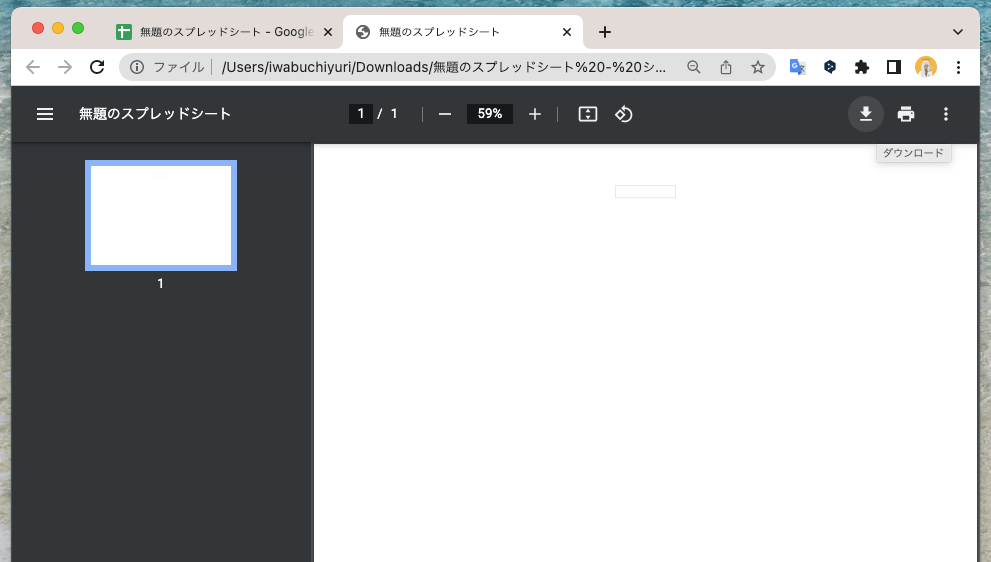
Task: Click the address bar file path
Action: (x=444, y=67)
